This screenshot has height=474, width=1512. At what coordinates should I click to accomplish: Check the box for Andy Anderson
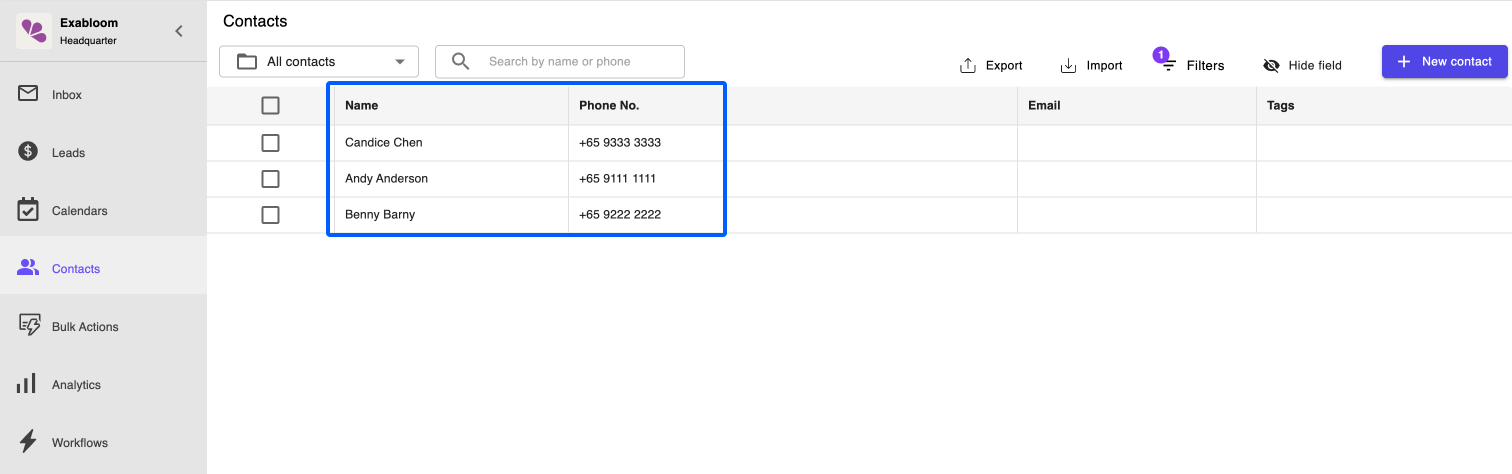(270, 179)
